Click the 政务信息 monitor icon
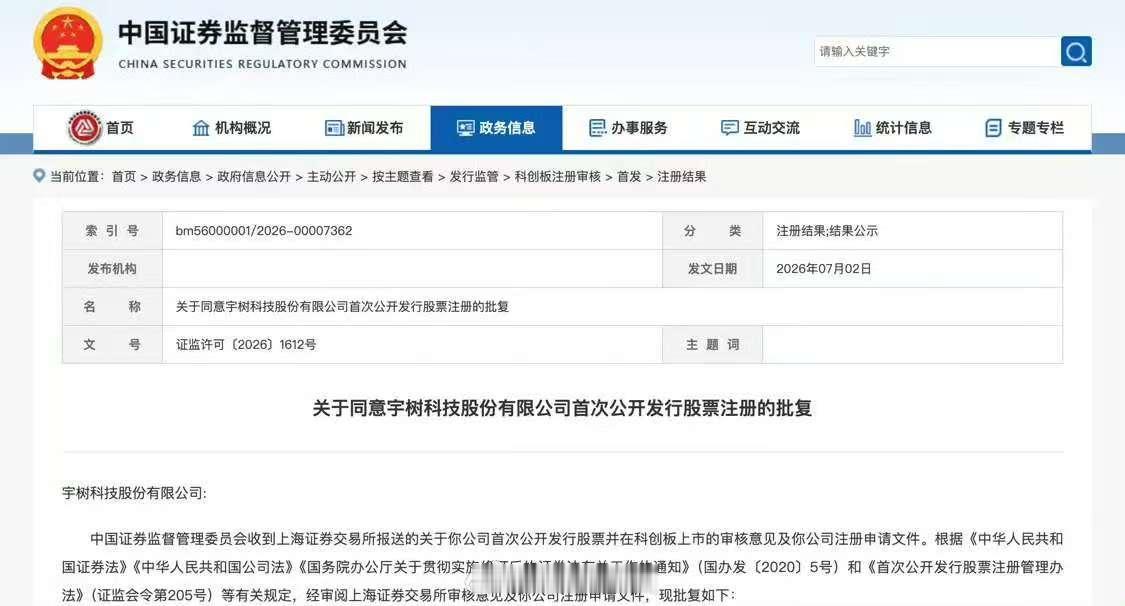The height and width of the screenshot is (606, 1125). pos(466,128)
